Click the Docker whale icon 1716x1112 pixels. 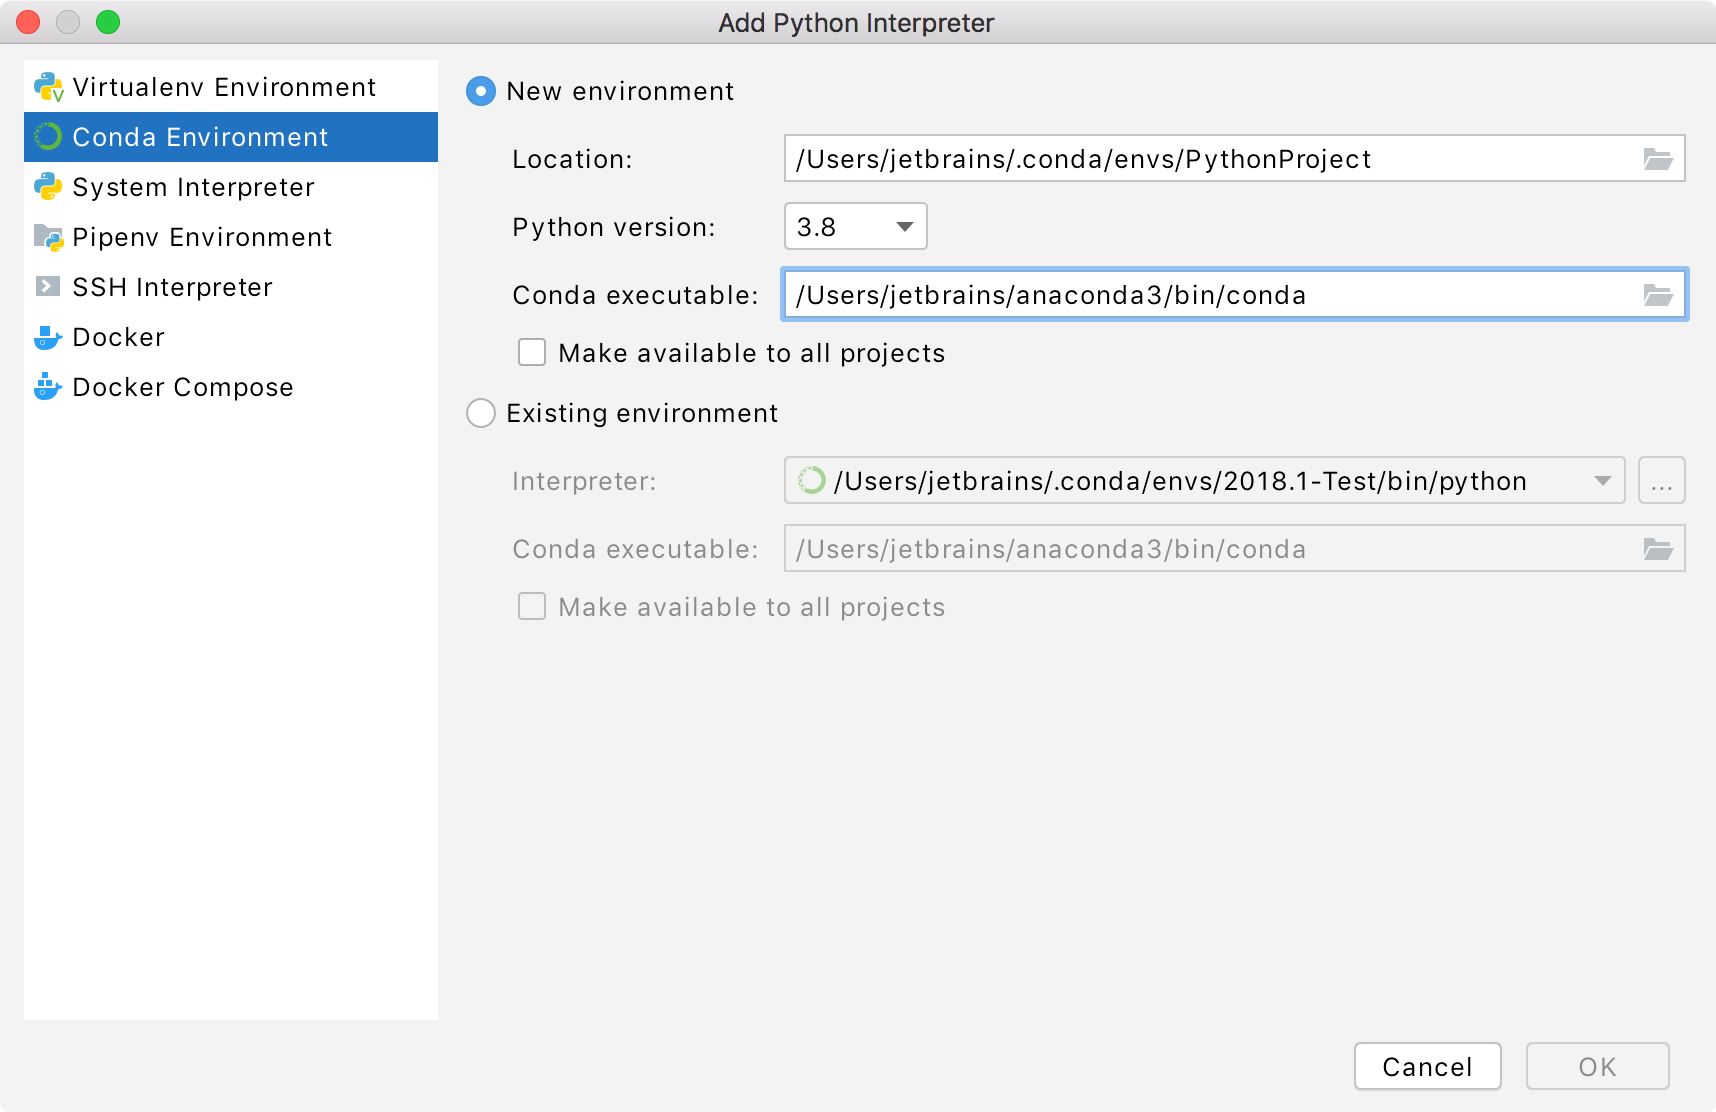[x=47, y=337]
